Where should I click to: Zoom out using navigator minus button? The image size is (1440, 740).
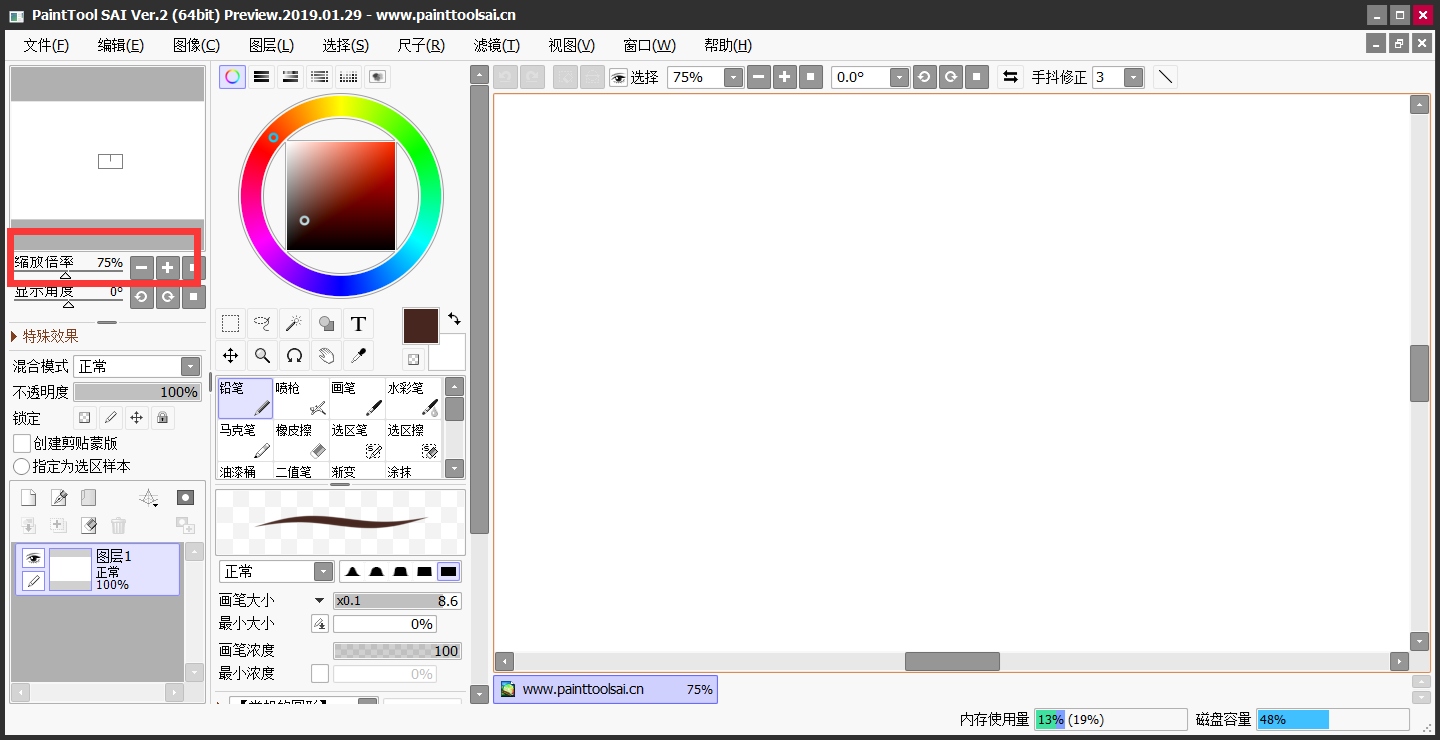click(142, 267)
